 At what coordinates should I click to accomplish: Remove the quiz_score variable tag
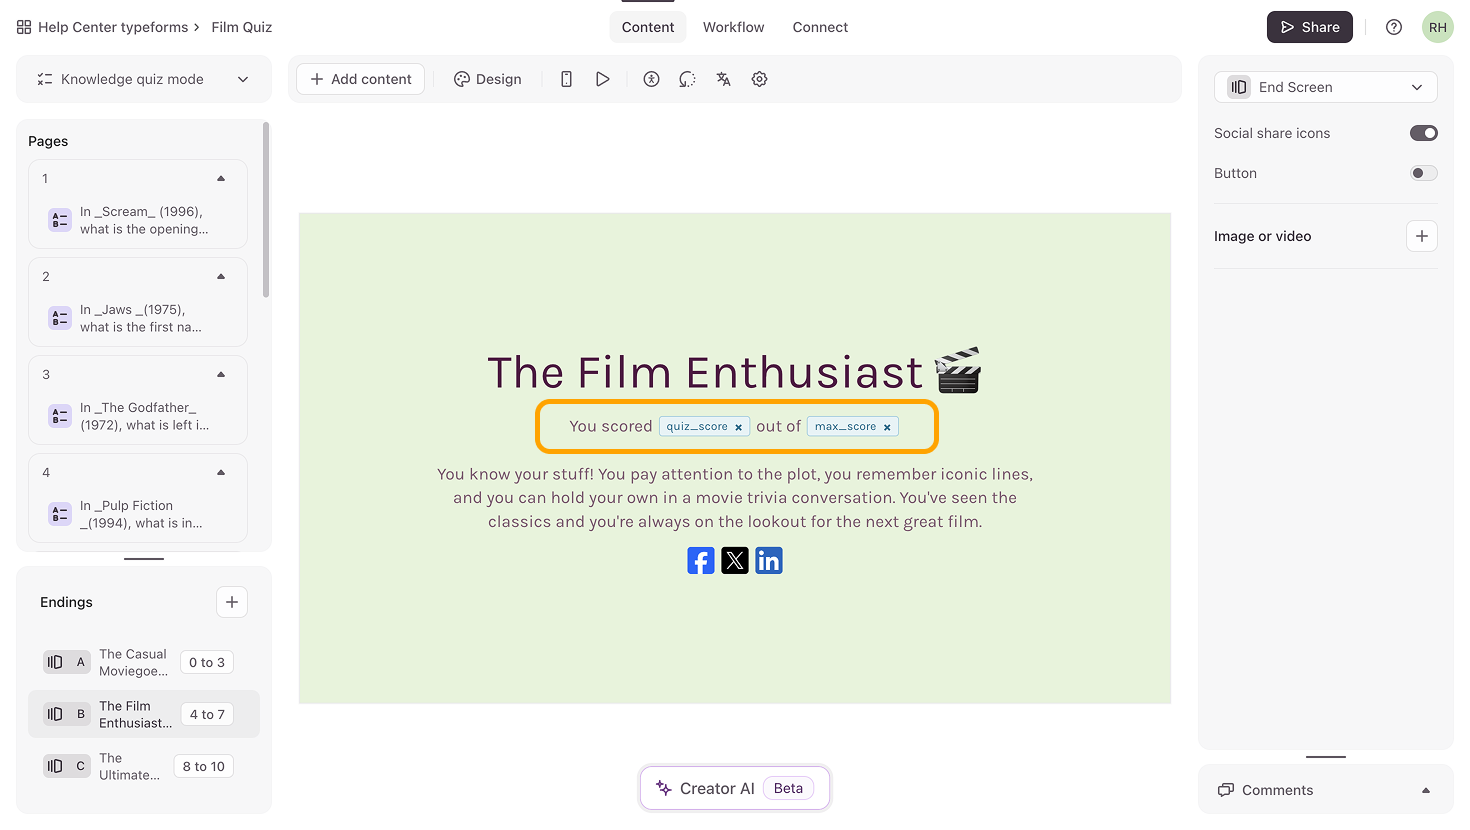739,427
